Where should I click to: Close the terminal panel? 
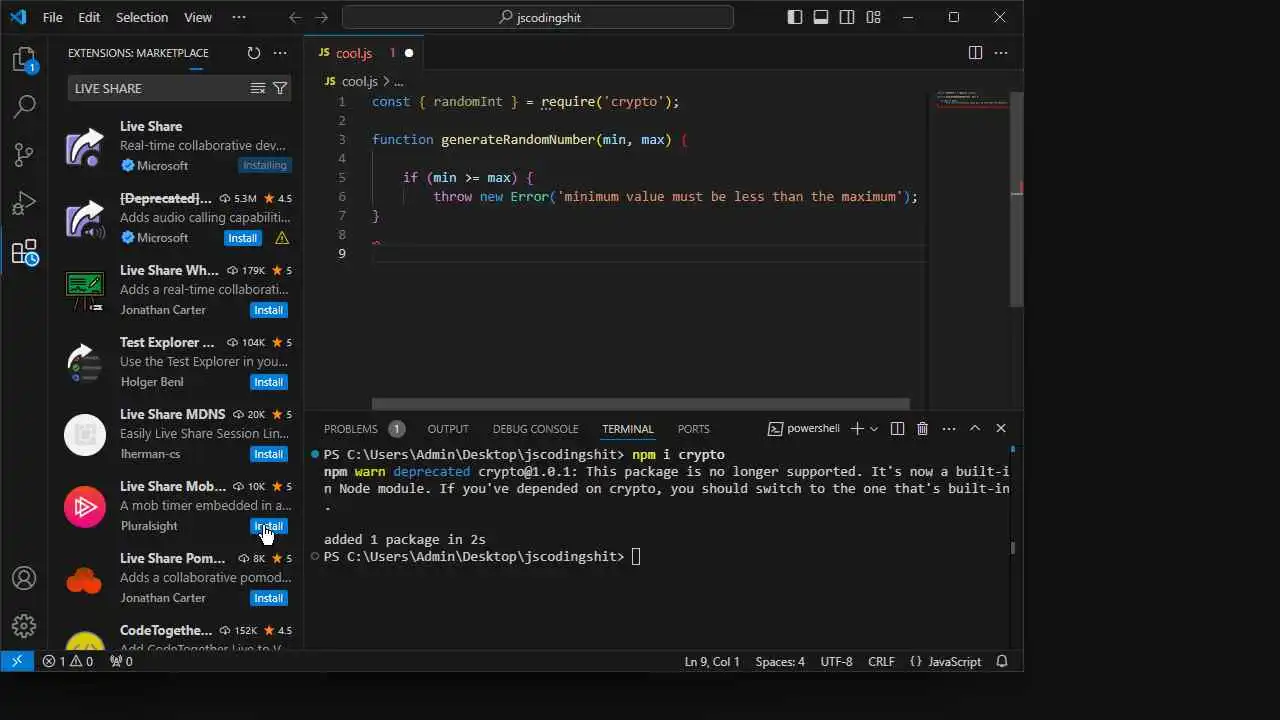(1001, 428)
